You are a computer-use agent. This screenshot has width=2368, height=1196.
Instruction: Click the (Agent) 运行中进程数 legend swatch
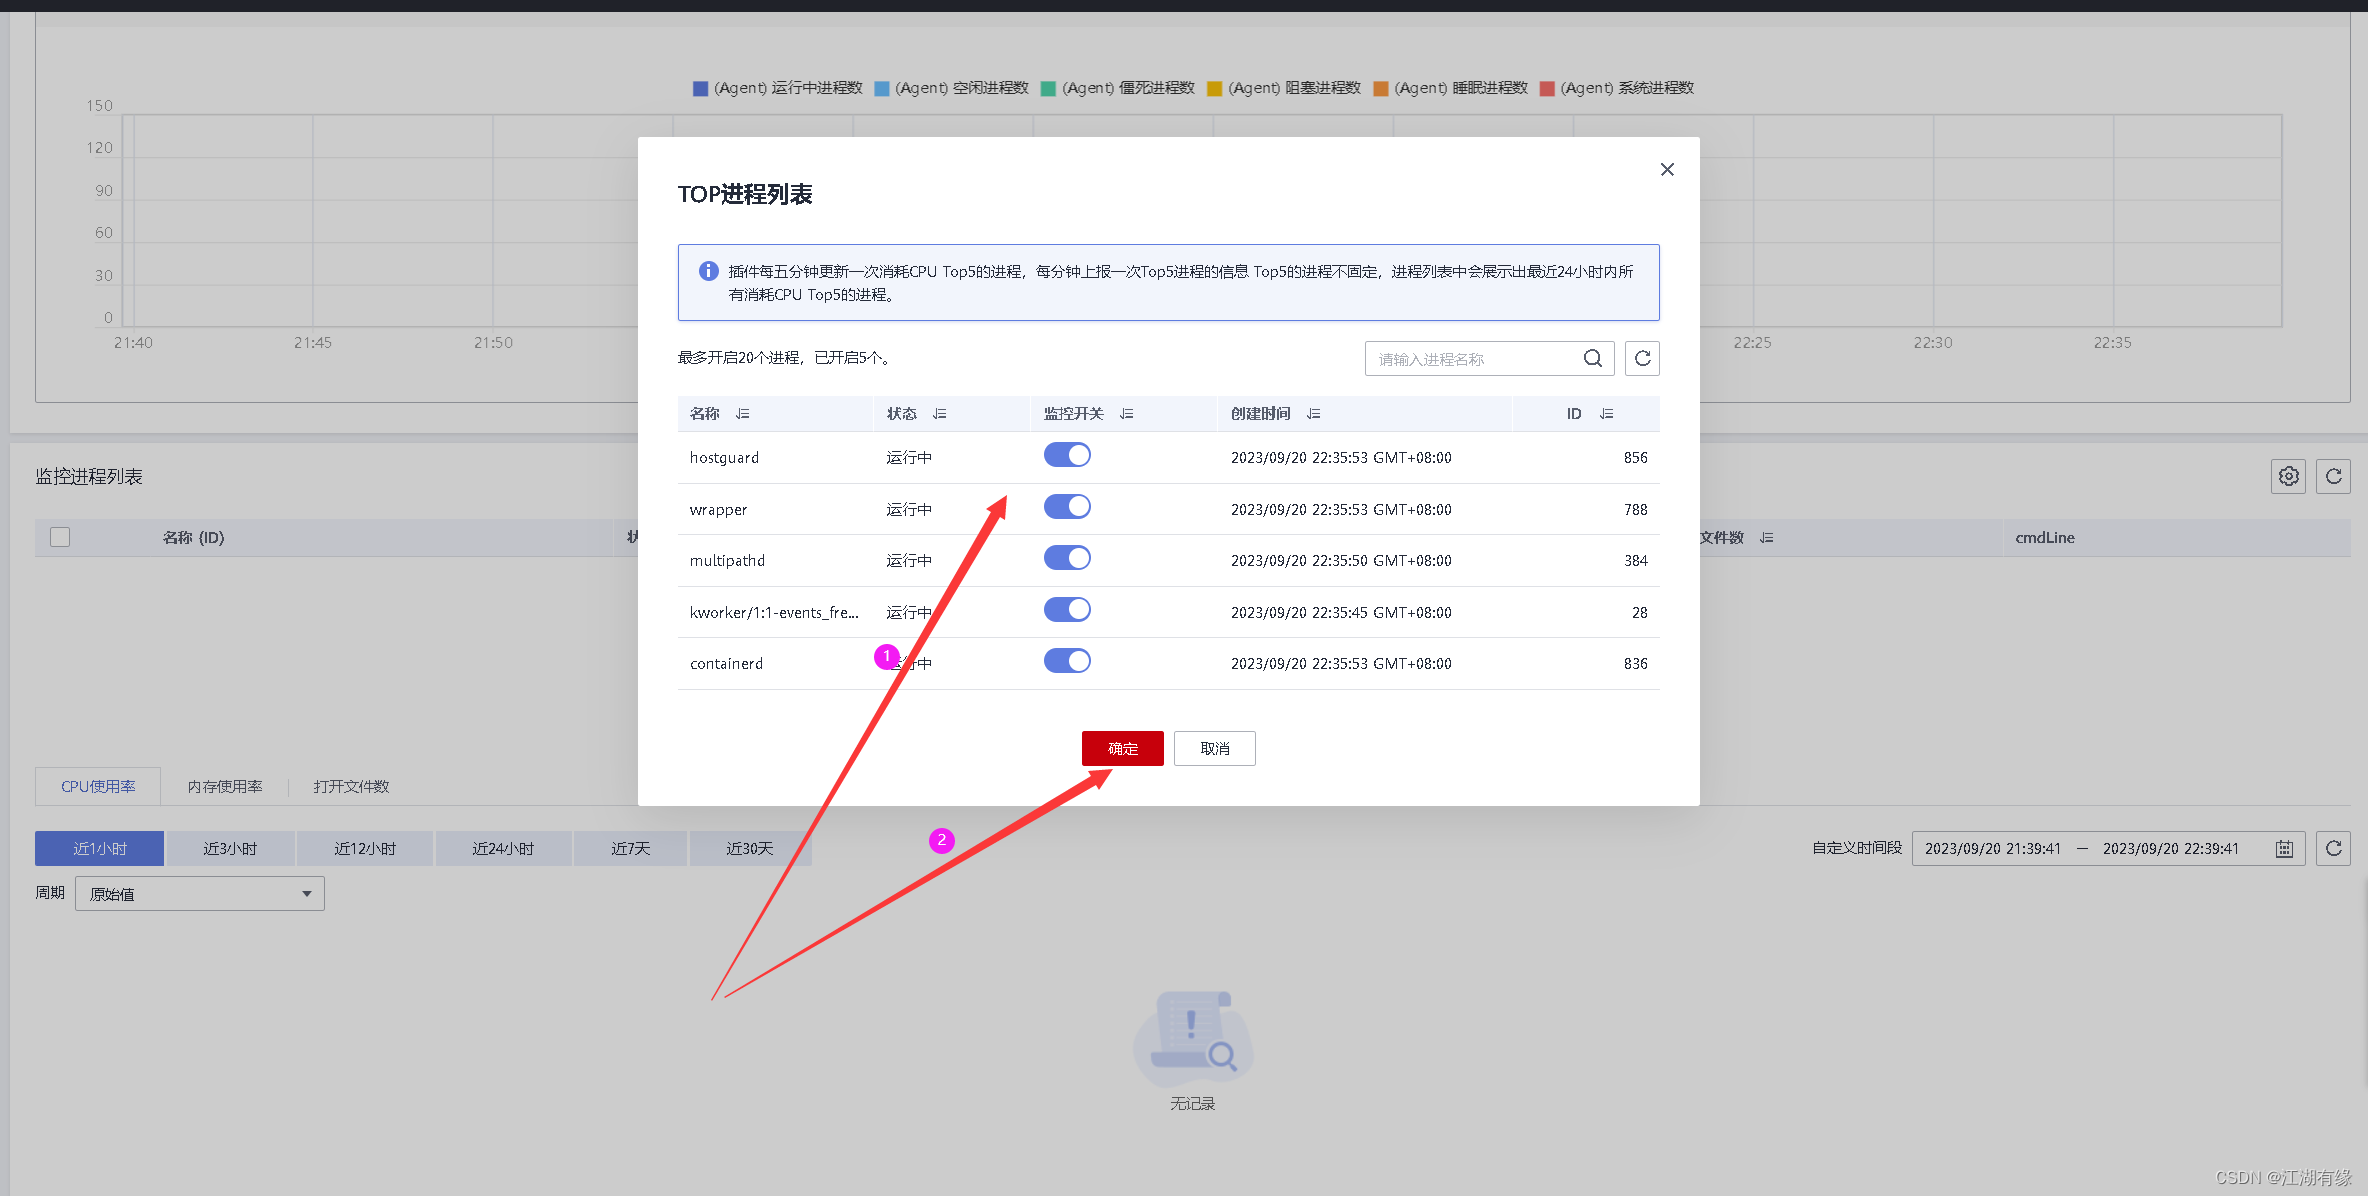point(701,89)
